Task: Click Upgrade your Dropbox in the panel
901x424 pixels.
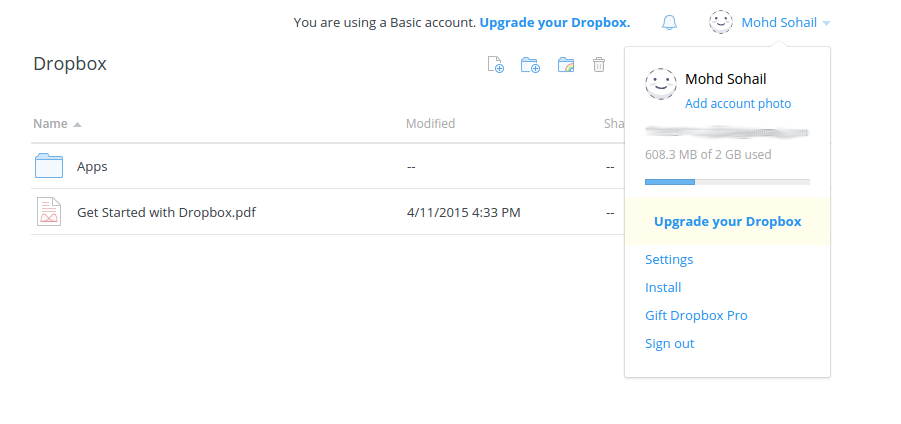Action: click(727, 222)
